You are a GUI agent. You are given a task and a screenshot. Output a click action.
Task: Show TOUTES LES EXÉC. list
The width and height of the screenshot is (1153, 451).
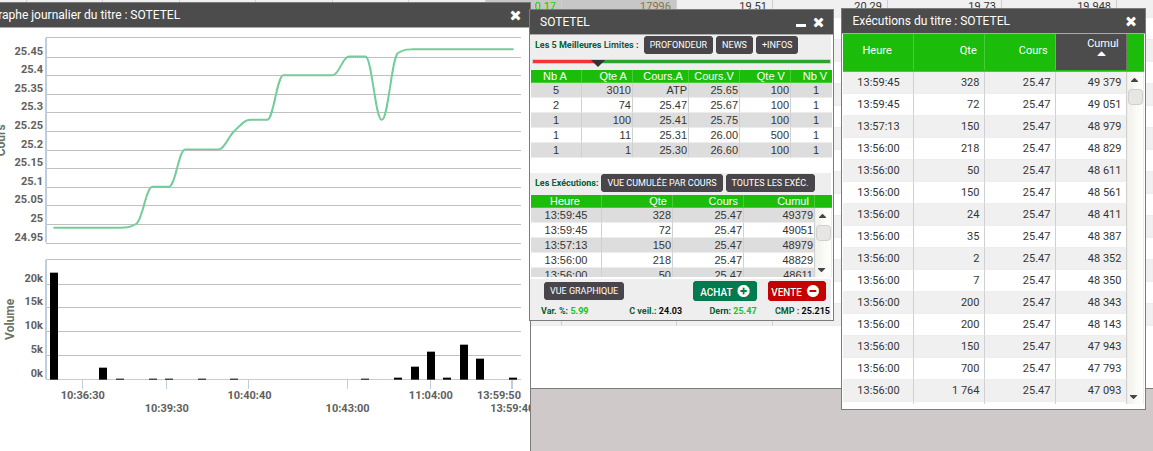pyautogui.click(x=770, y=182)
